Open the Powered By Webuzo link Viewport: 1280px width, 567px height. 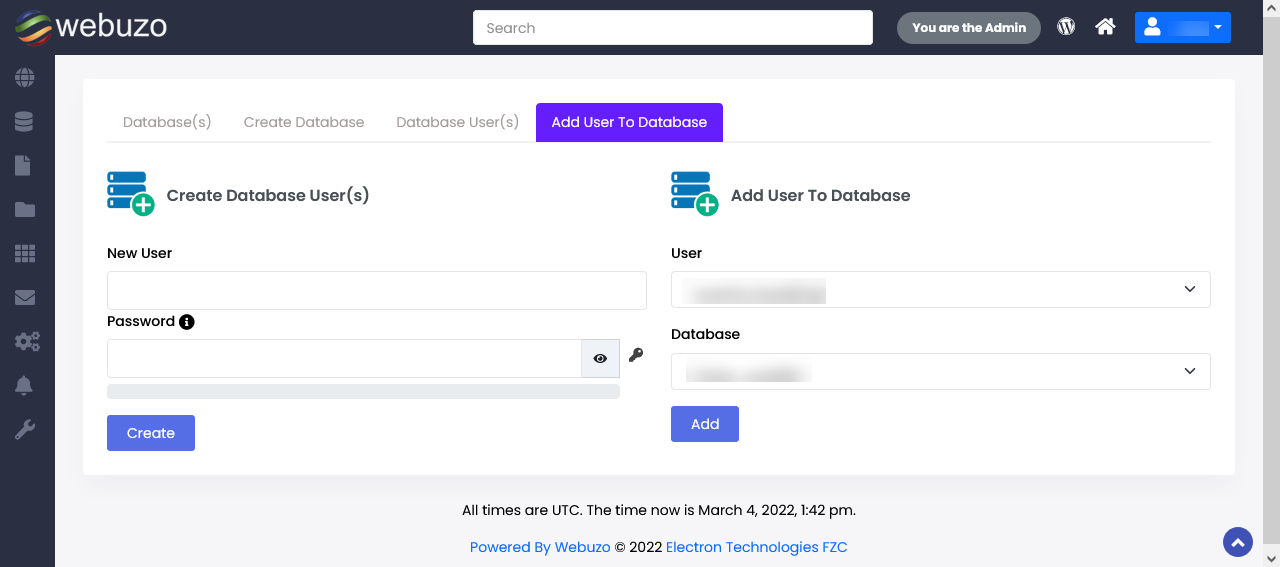[540, 547]
